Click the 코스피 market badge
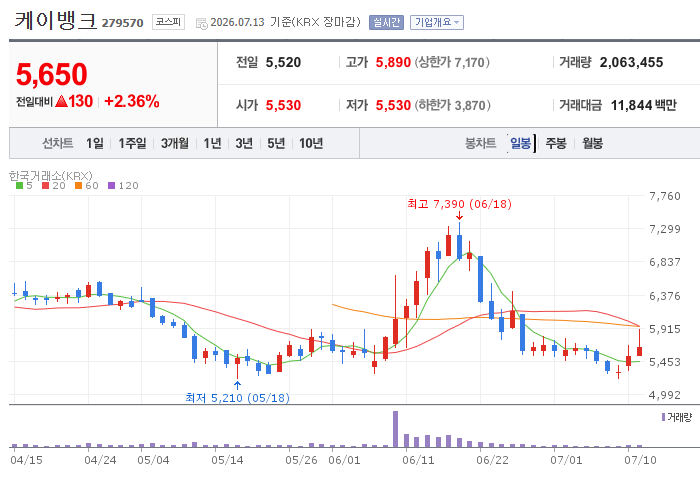The width and height of the screenshot is (700, 480). (x=168, y=22)
